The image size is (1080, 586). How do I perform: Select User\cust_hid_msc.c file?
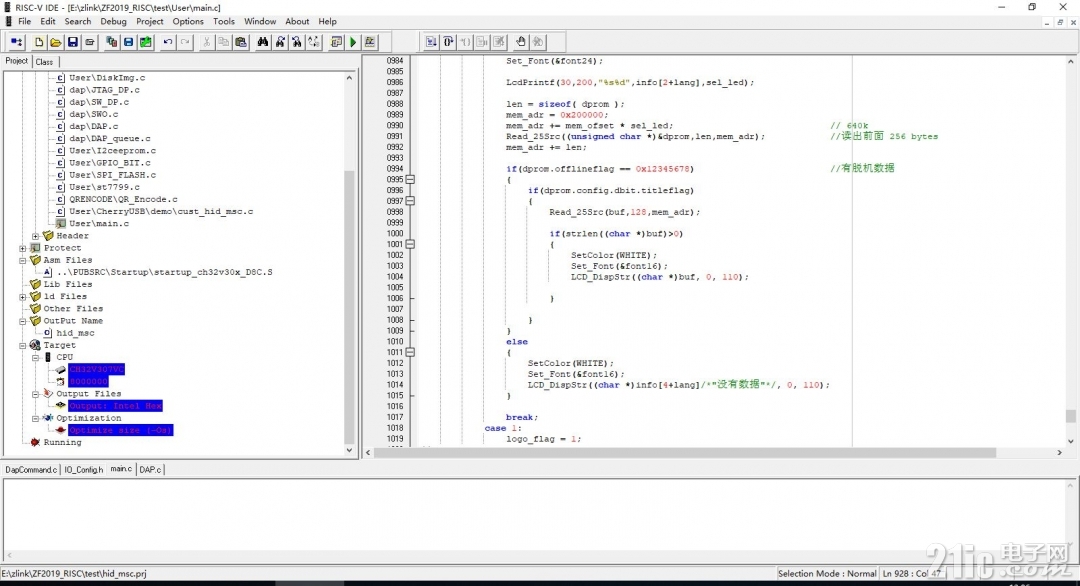(x=161, y=211)
